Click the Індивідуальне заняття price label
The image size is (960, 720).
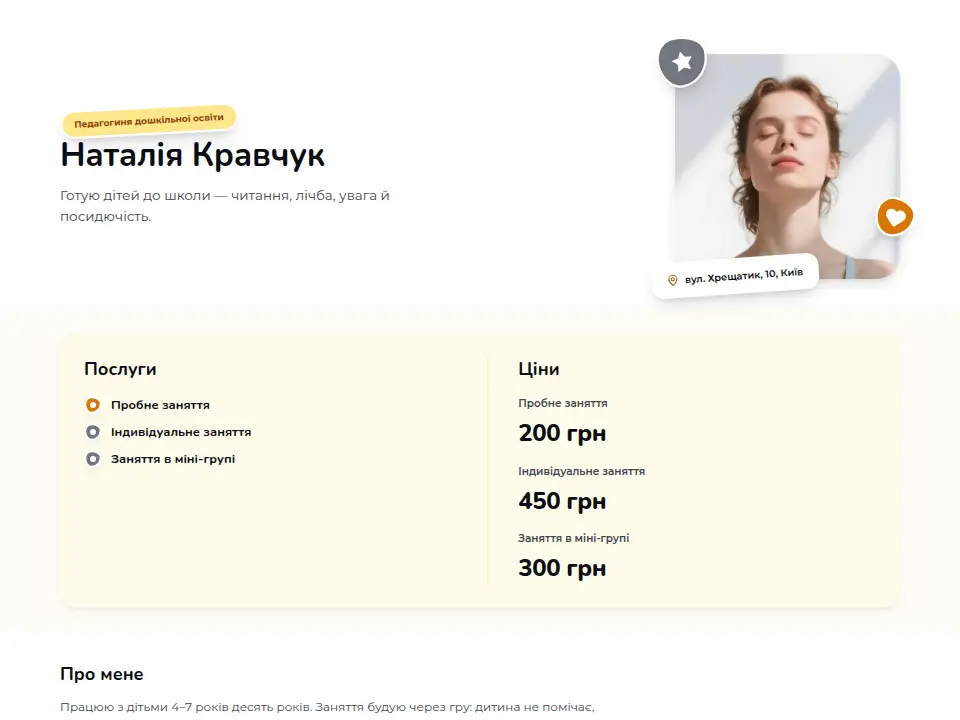coord(582,471)
